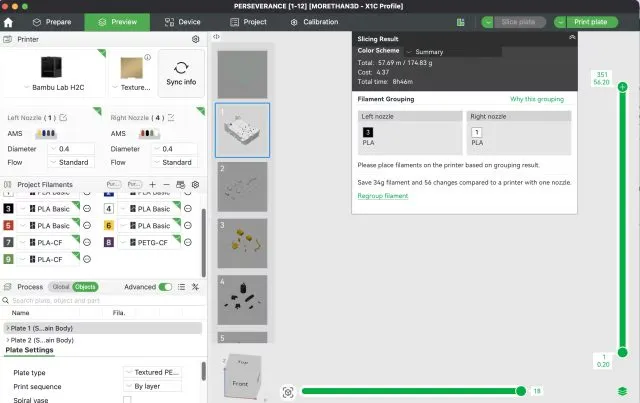Viewport: 640px width, 403px height.
Task: Switch to the Prepare tab
Action: click(52, 21)
